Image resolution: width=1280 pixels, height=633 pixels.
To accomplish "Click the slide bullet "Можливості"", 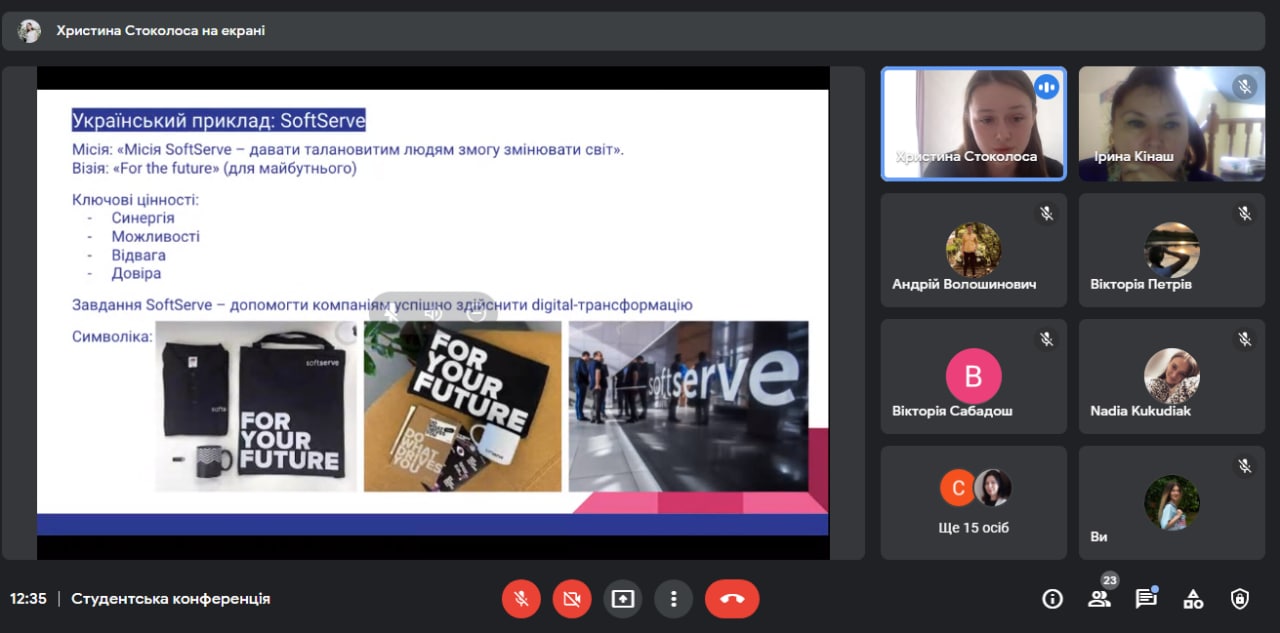I will (x=156, y=236).
